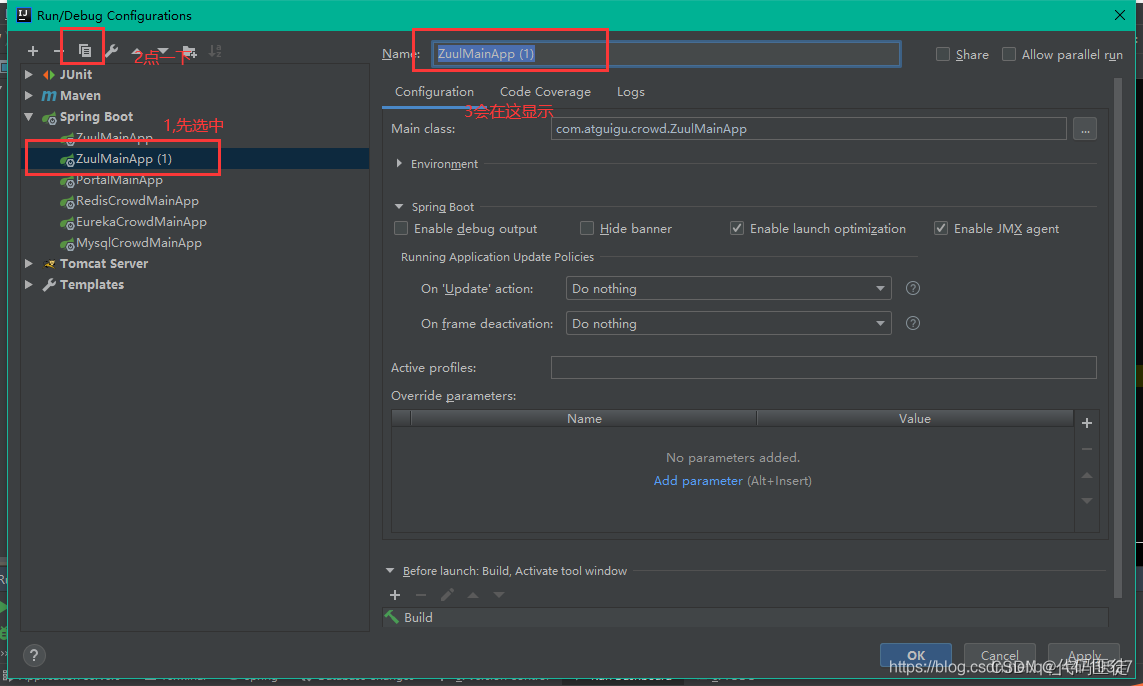Select the Build launch task row
This screenshot has width=1143, height=686.
(x=745, y=617)
